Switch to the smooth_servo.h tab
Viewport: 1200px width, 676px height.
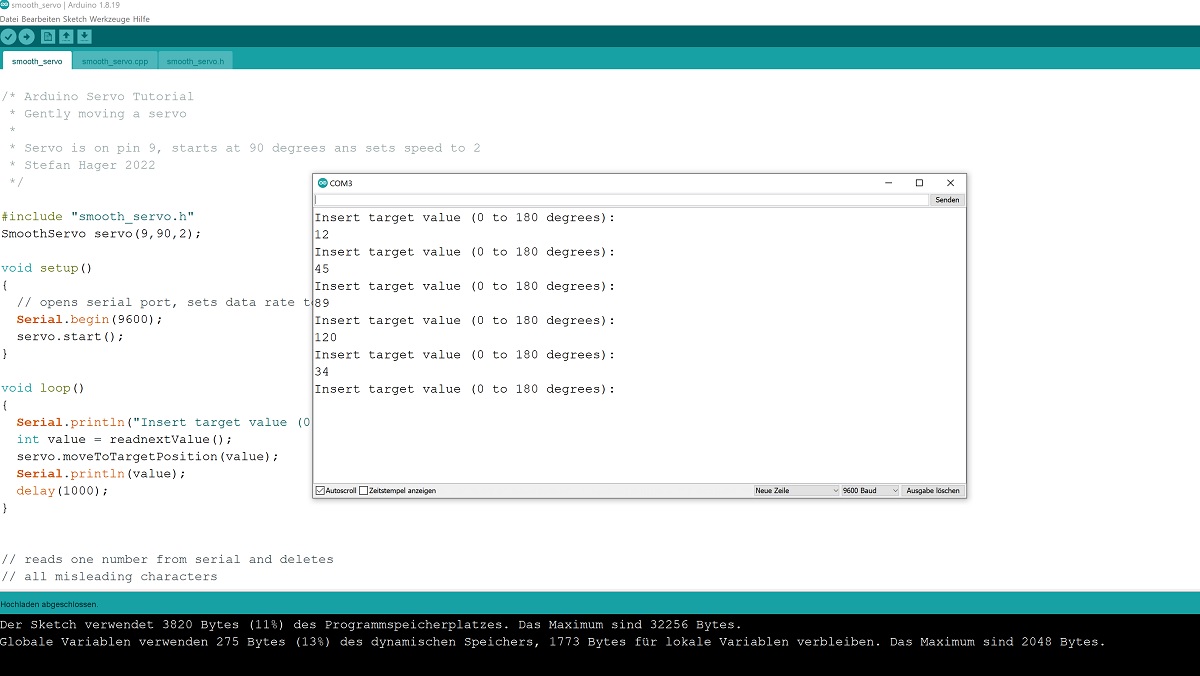(195, 61)
